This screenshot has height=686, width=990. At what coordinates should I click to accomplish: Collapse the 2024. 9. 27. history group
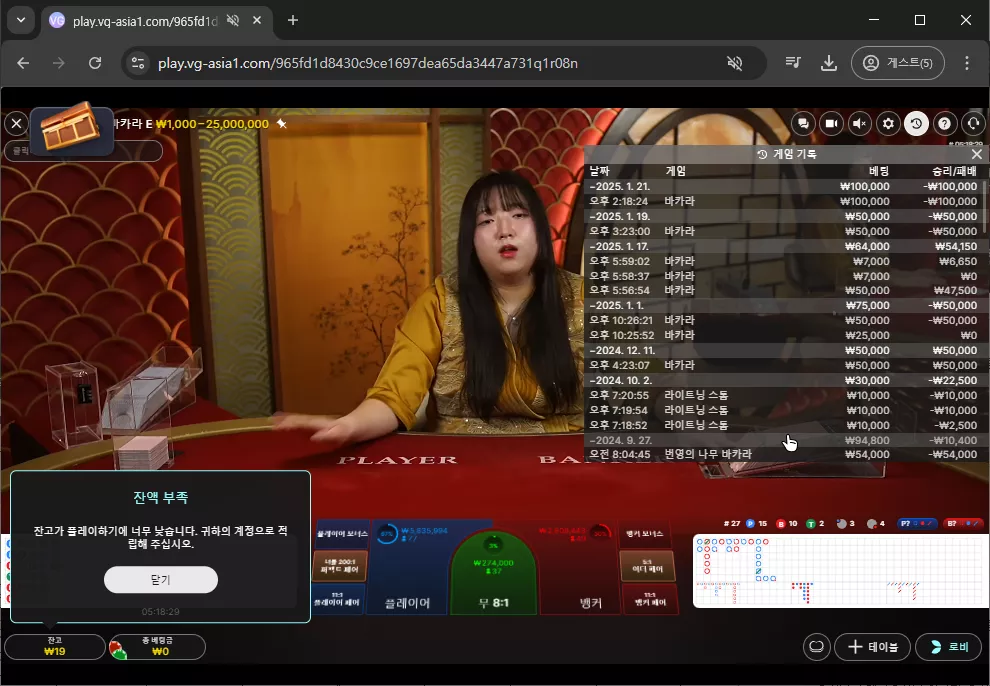tap(783, 440)
